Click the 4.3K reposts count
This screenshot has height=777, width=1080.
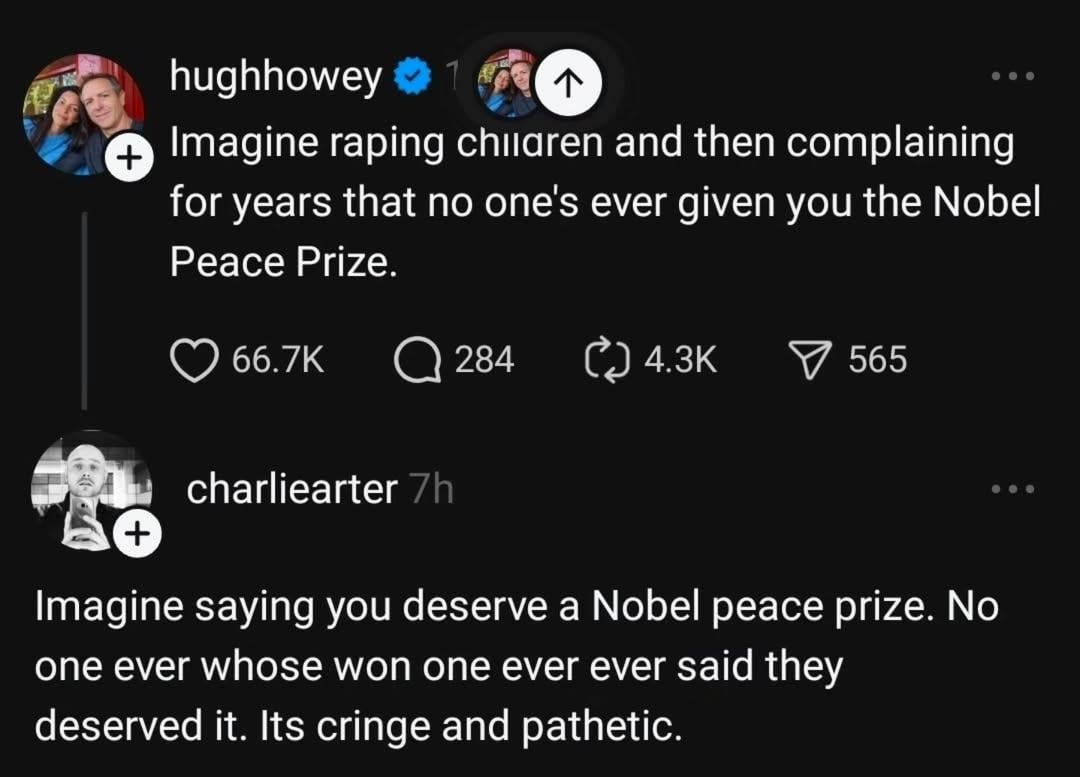(680, 360)
